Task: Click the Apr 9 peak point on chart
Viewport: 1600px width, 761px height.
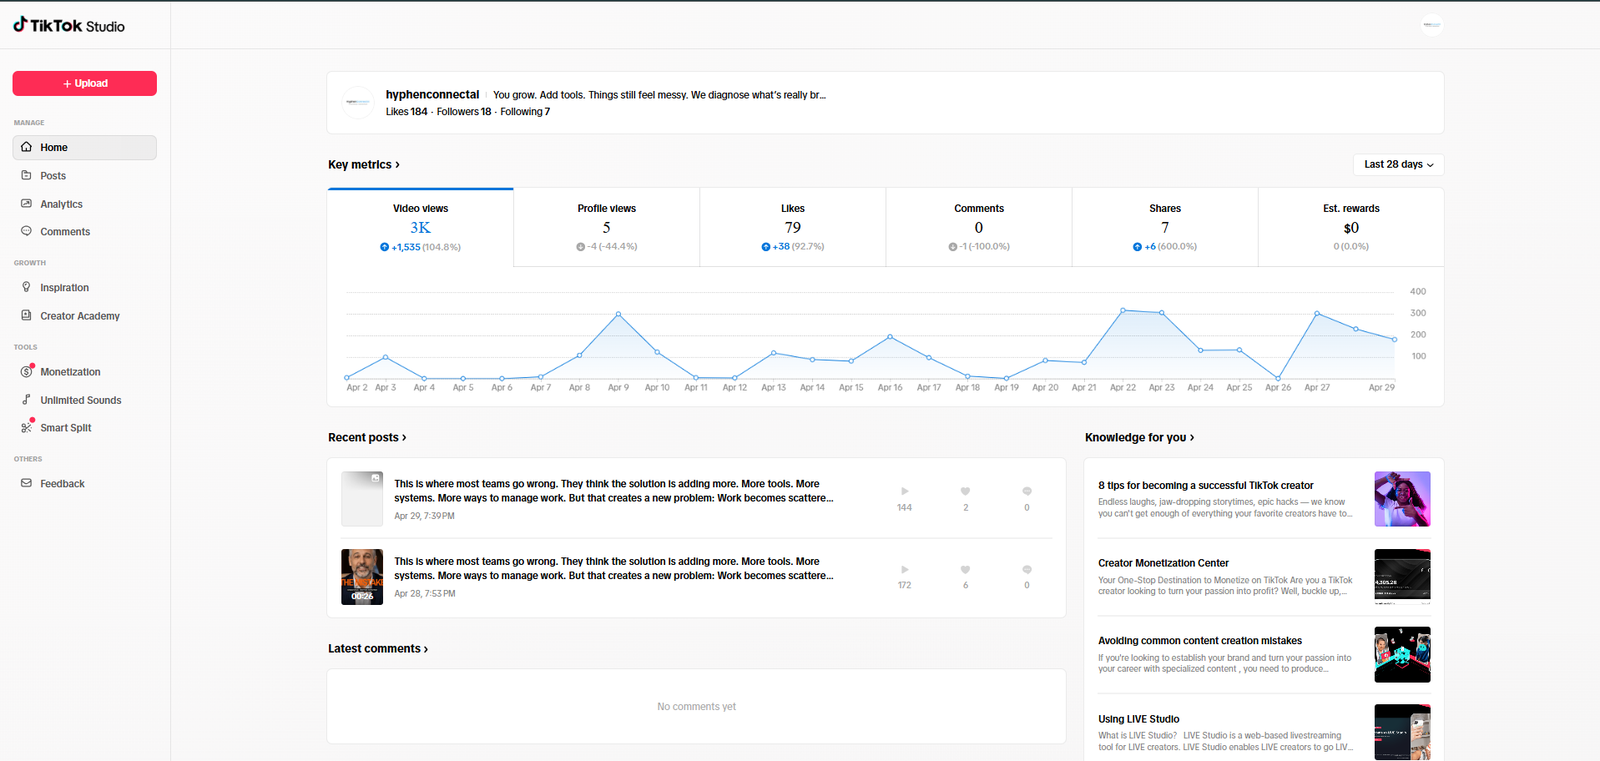Action: [618, 314]
